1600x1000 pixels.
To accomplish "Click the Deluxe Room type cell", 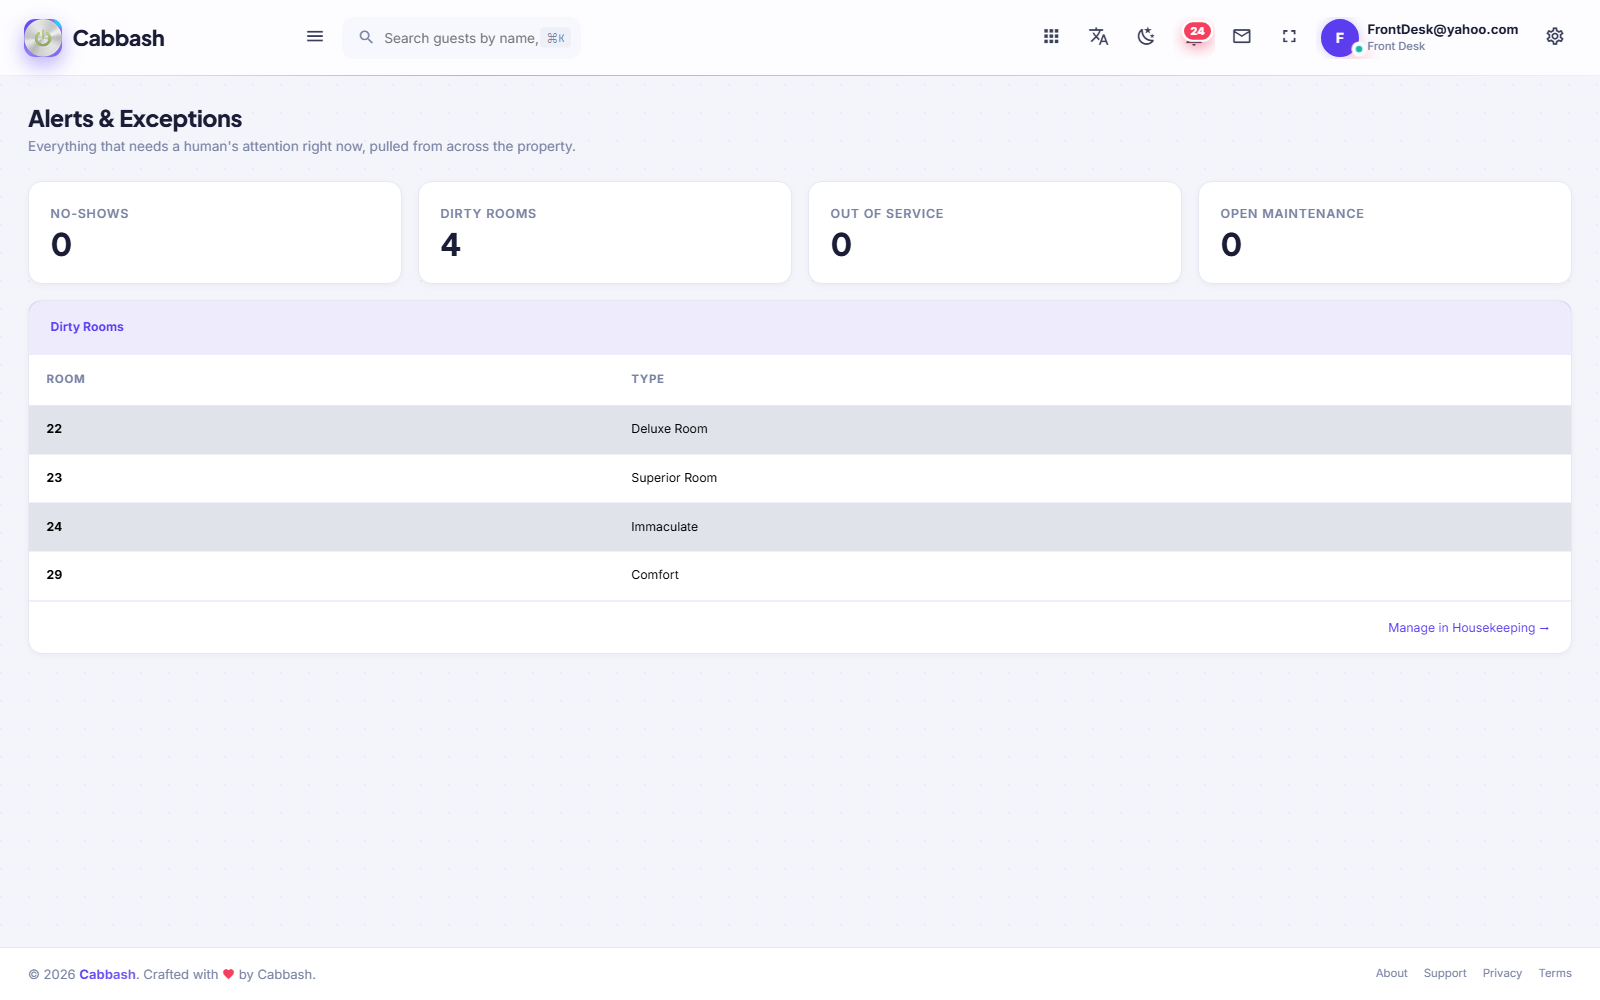I will [669, 429].
